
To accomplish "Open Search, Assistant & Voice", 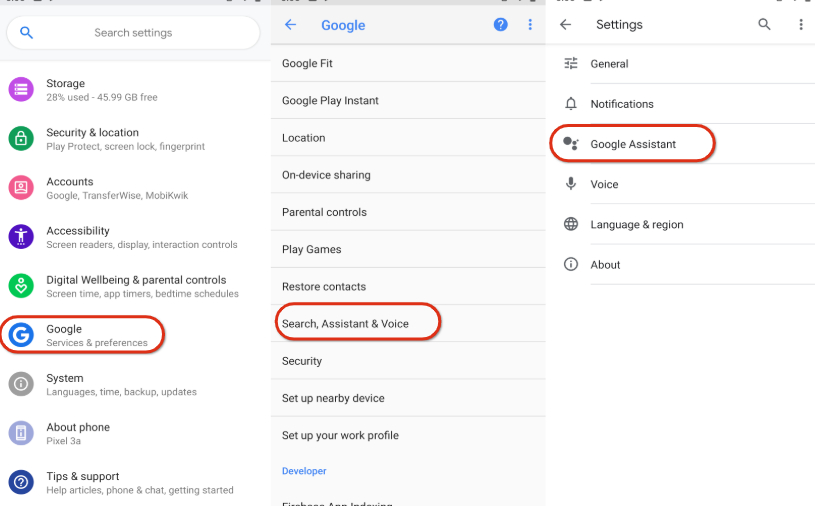I will pos(345,324).
